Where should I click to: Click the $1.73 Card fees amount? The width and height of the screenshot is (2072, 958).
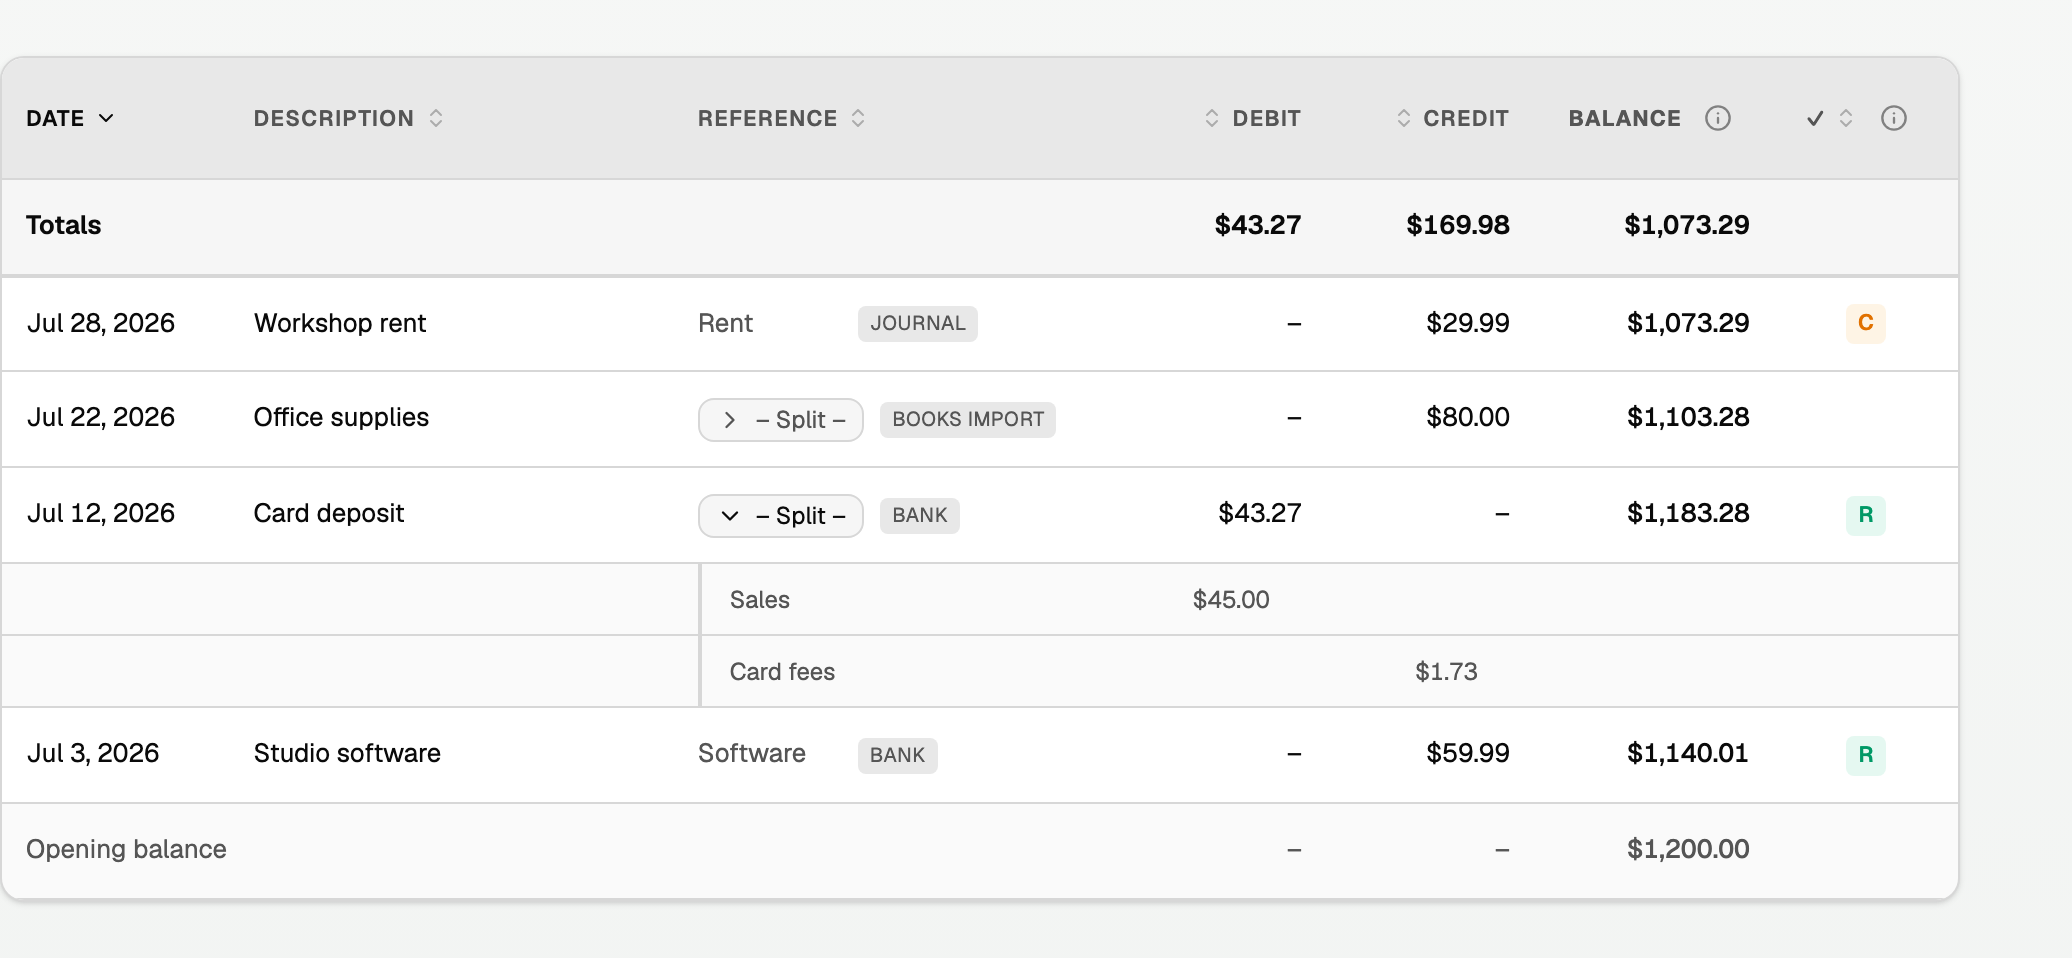click(1446, 672)
